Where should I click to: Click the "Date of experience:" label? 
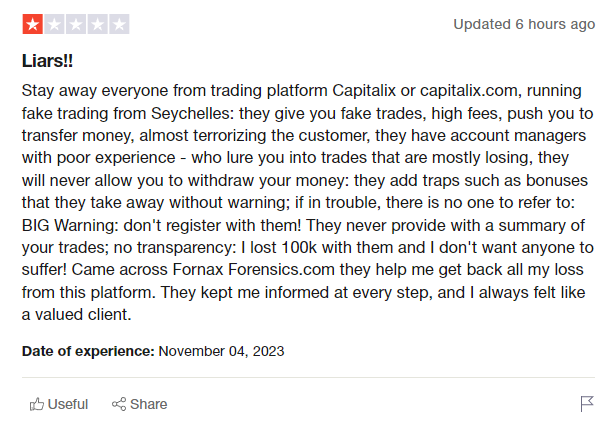[87, 350]
